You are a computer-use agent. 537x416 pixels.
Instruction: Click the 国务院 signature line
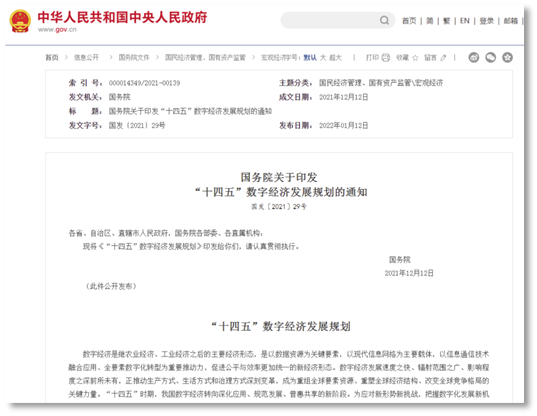coord(399,260)
